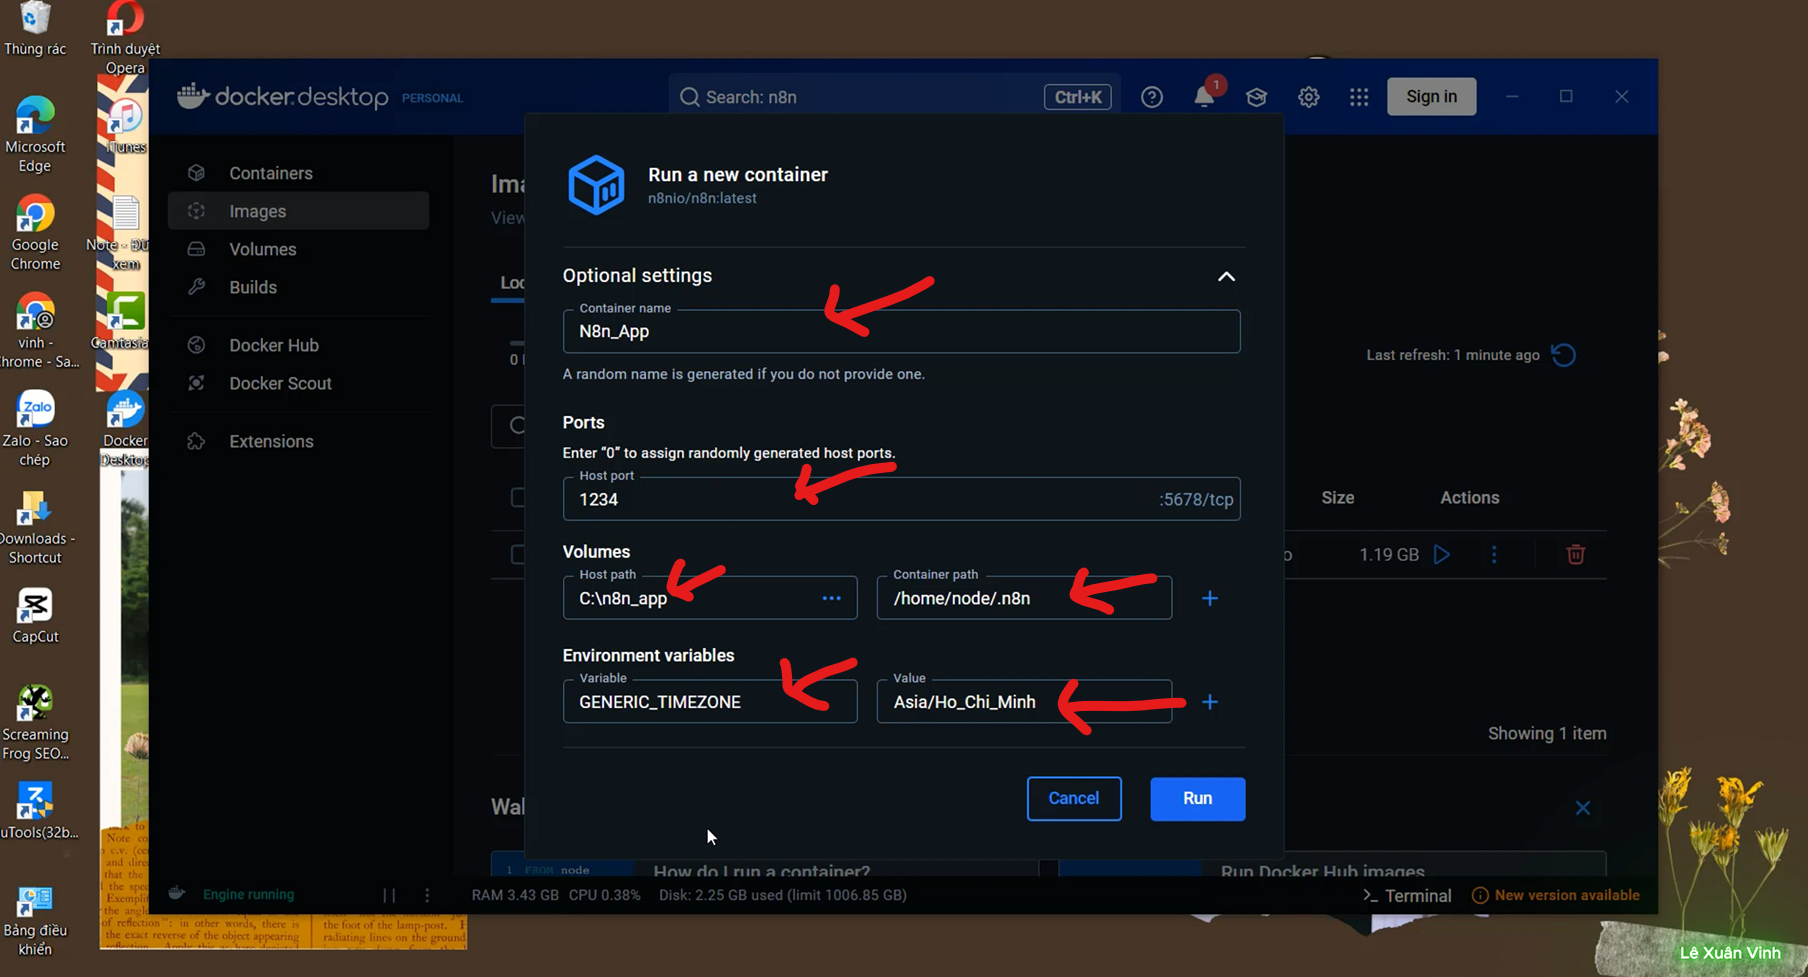Click the Run button in dialog
The width and height of the screenshot is (1808, 977).
[1197, 798]
